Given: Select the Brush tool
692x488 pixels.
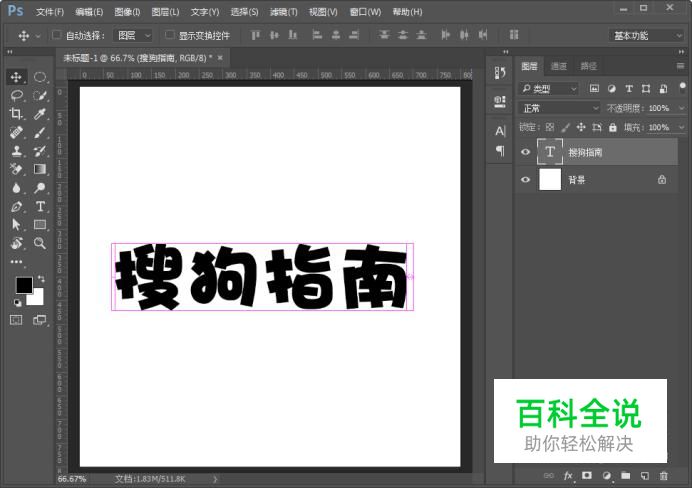Looking at the screenshot, I should pyautogui.click(x=40, y=132).
